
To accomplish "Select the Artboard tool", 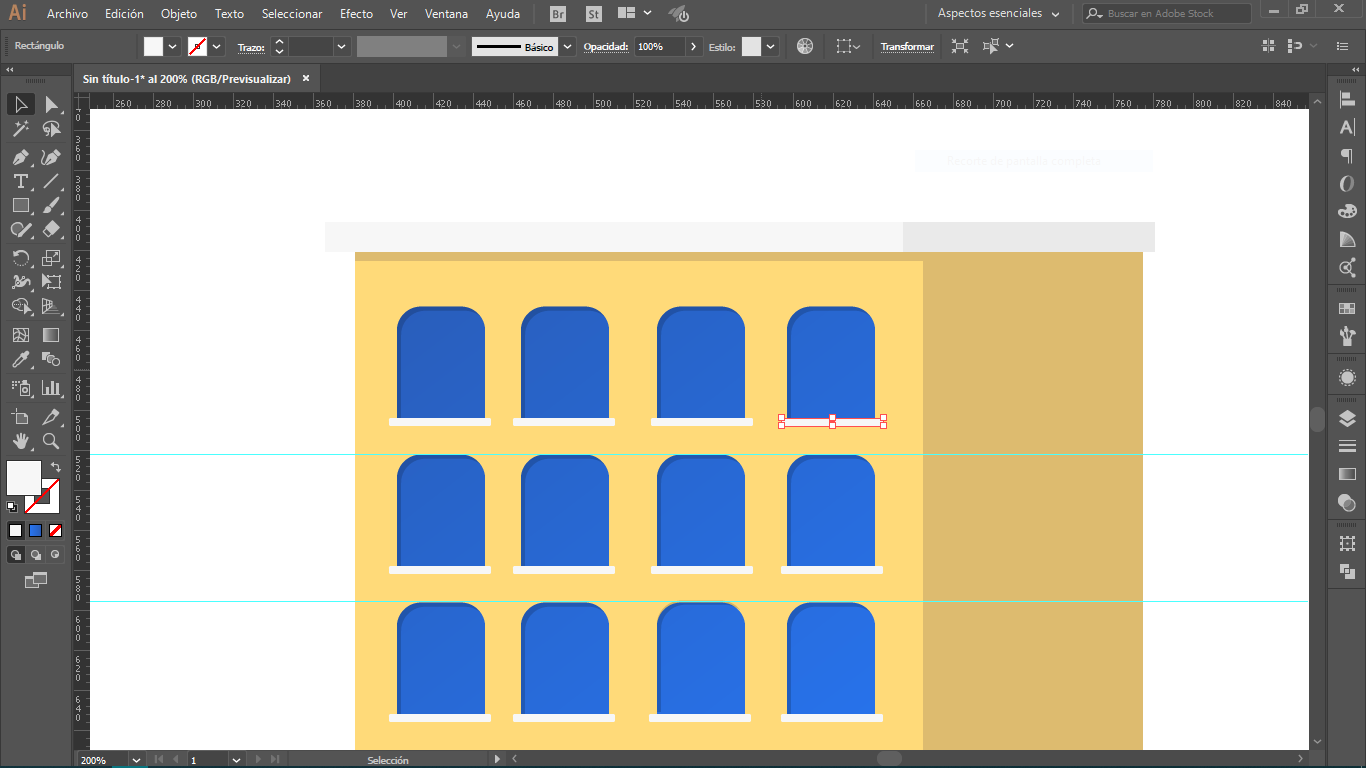I will point(20,416).
